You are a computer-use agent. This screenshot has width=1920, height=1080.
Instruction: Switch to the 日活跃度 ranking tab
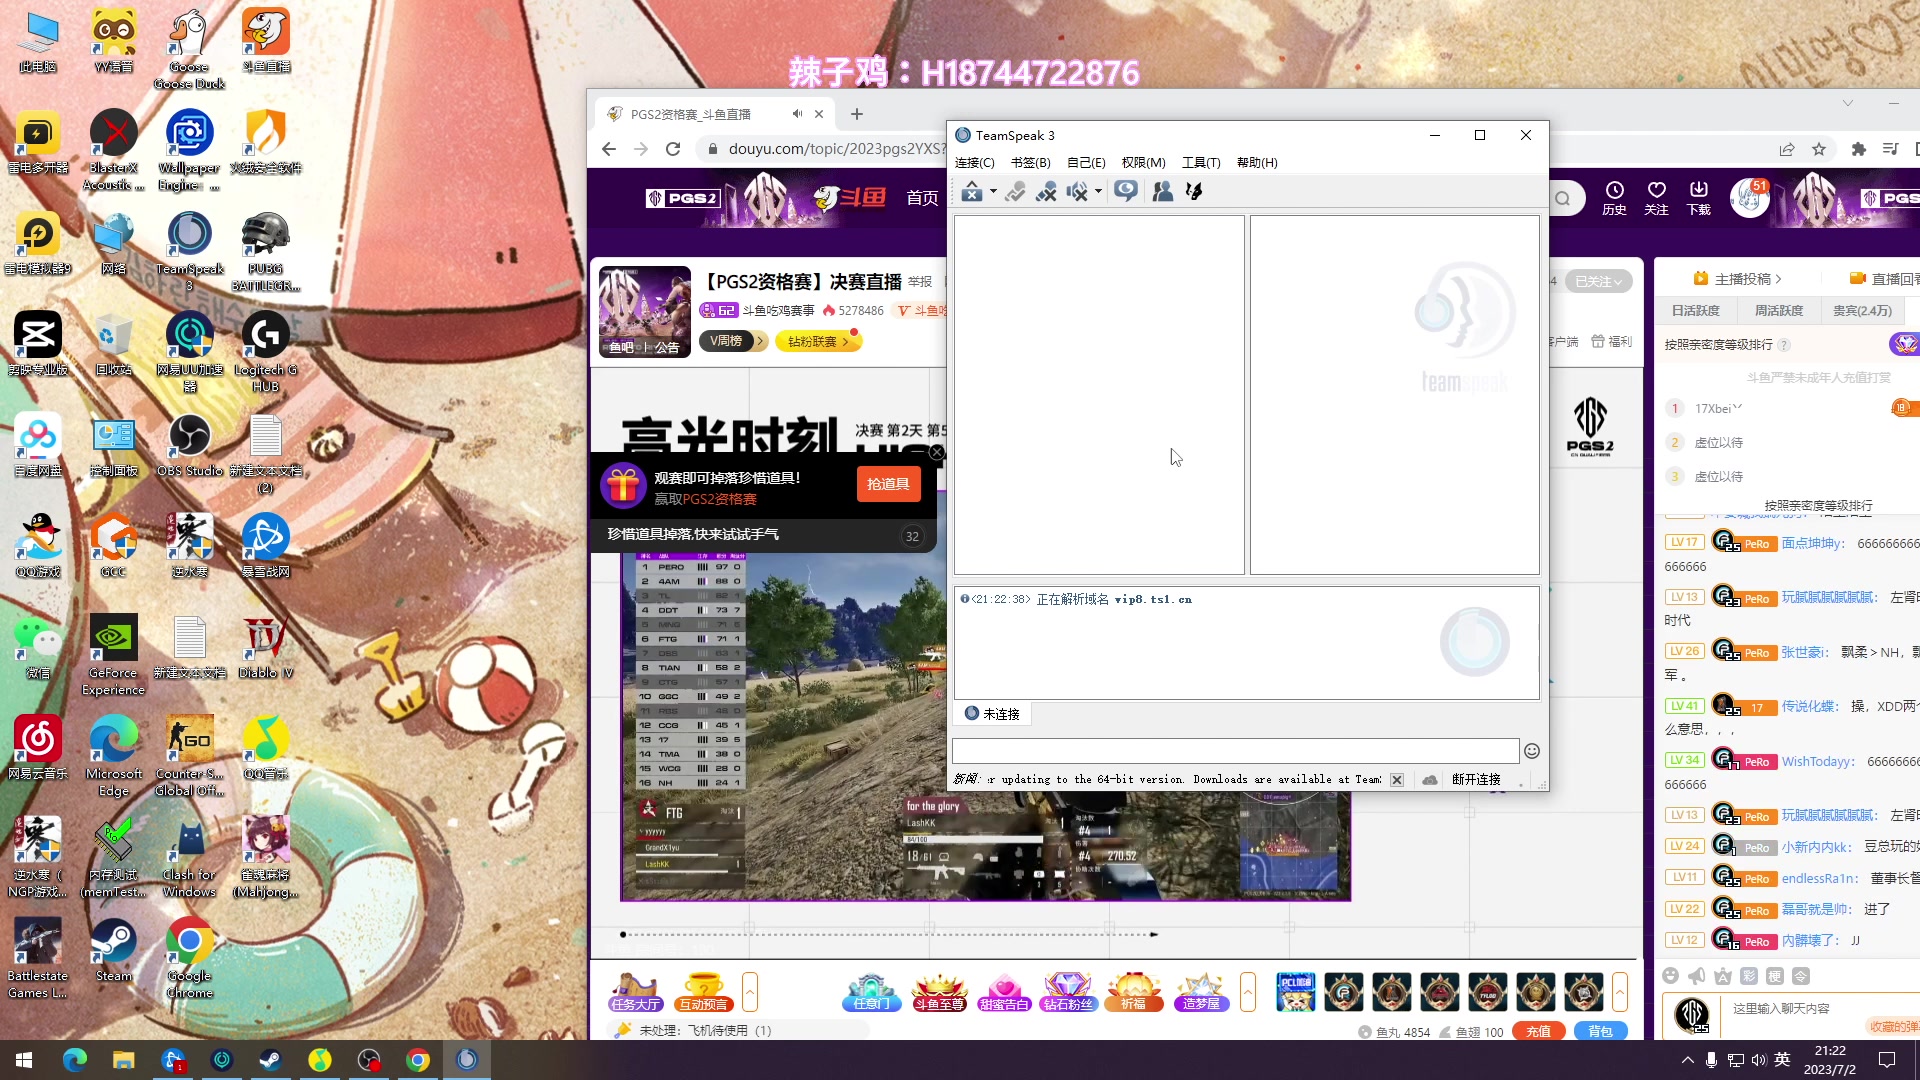click(x=1695, y=311)
